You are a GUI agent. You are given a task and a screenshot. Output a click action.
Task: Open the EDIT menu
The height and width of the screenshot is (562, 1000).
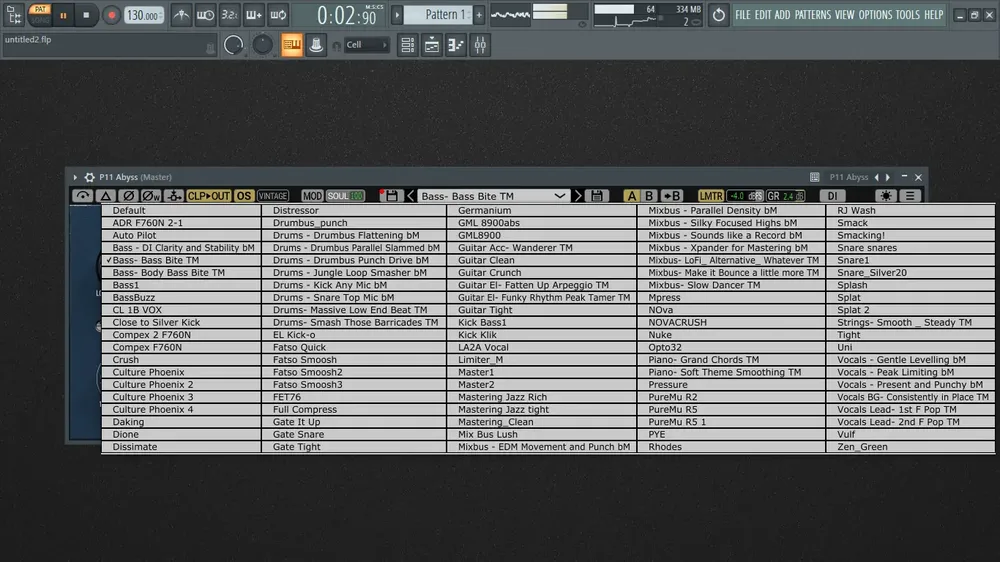[763, 15]
